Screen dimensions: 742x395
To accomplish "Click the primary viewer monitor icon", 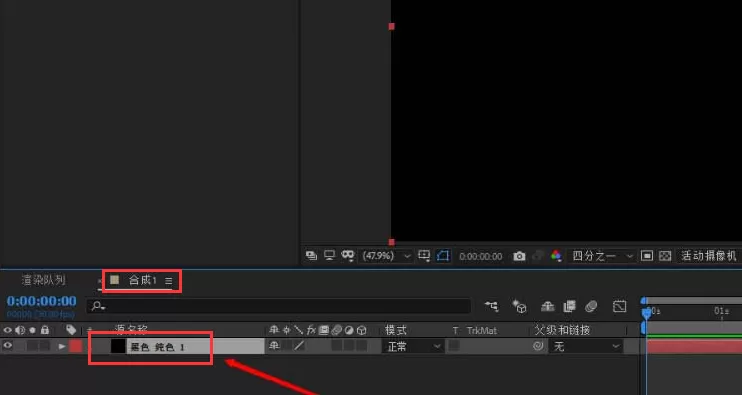I will (x=329, y=256).
